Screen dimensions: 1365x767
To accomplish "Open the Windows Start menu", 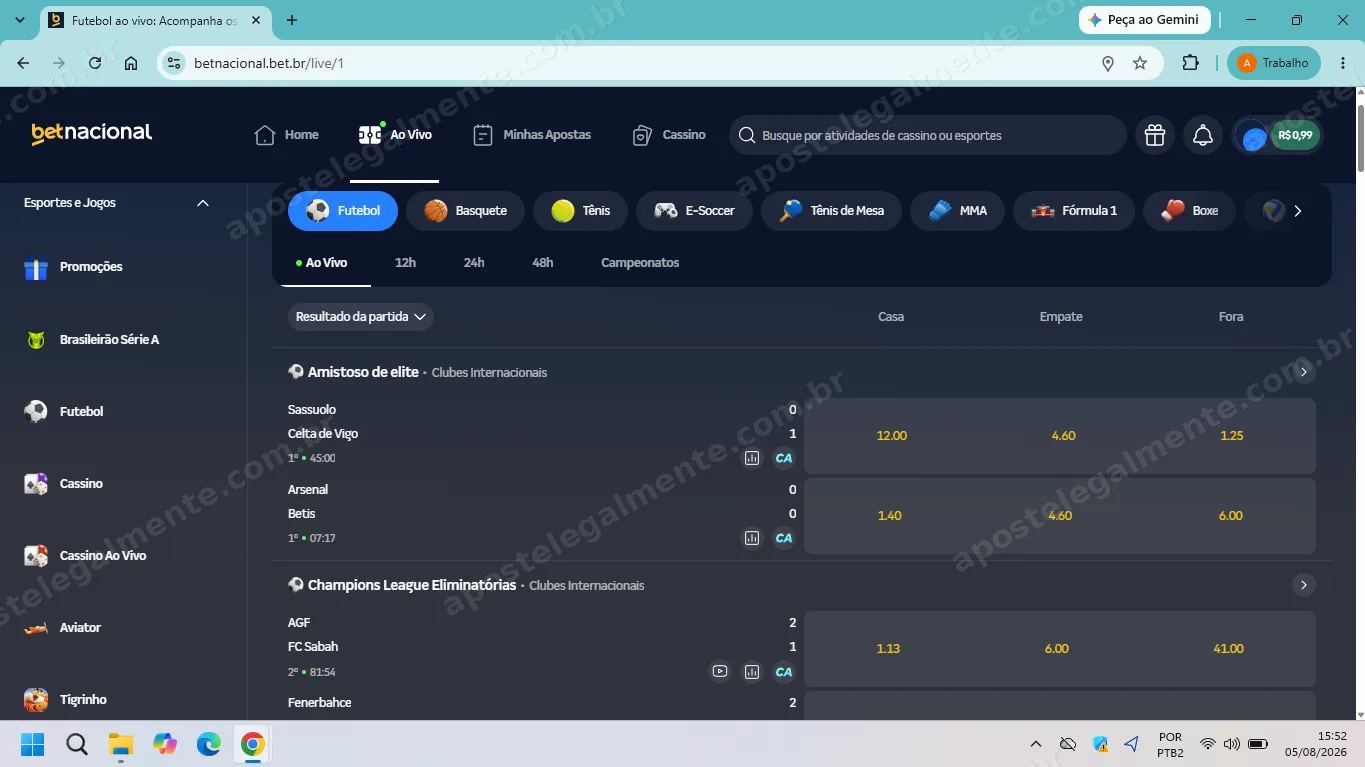I will [x=33, y=744].
